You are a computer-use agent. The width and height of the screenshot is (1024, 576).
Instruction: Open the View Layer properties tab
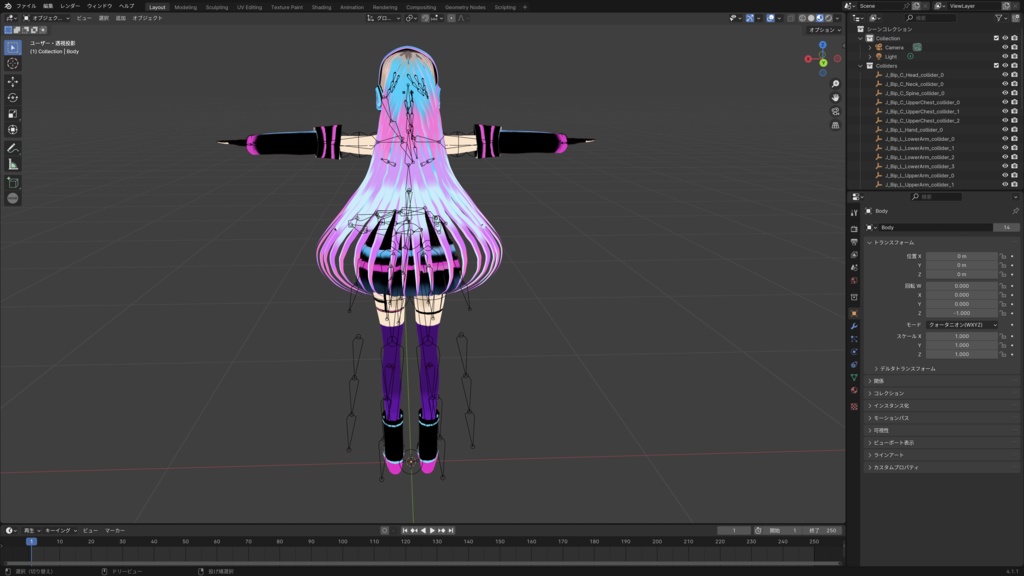(854, 255)
